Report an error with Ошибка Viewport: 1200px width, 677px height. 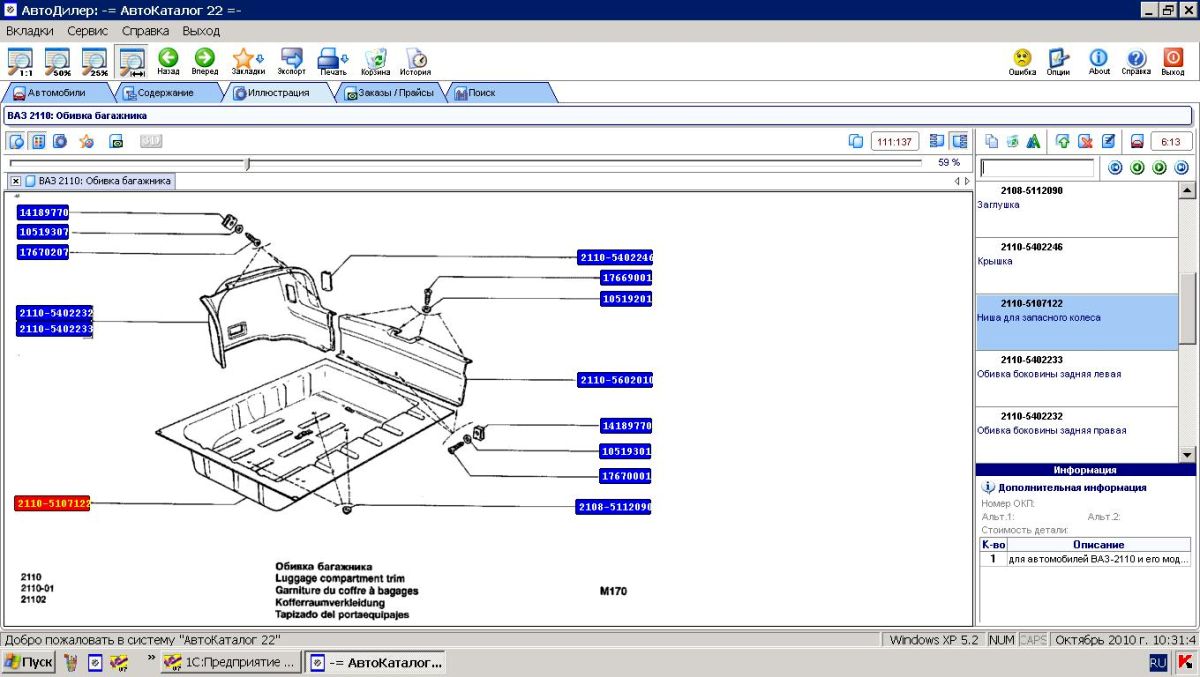pyautogui.click(x=1022, y=62)
